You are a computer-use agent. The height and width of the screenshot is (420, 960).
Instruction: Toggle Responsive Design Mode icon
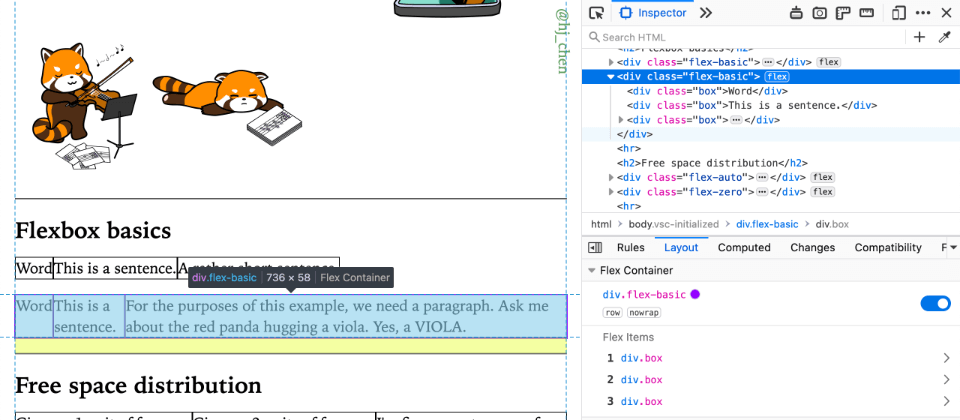coord(899,13)
